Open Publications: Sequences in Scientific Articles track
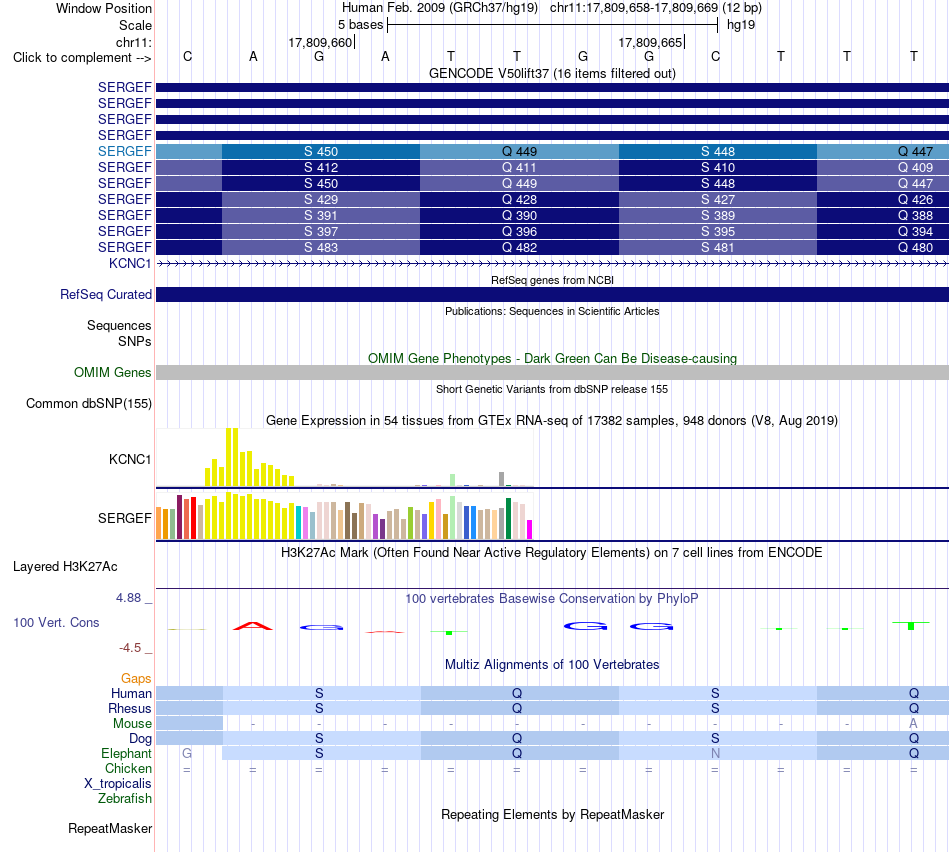Screen dimensions: 950x852 click(552, 311)
